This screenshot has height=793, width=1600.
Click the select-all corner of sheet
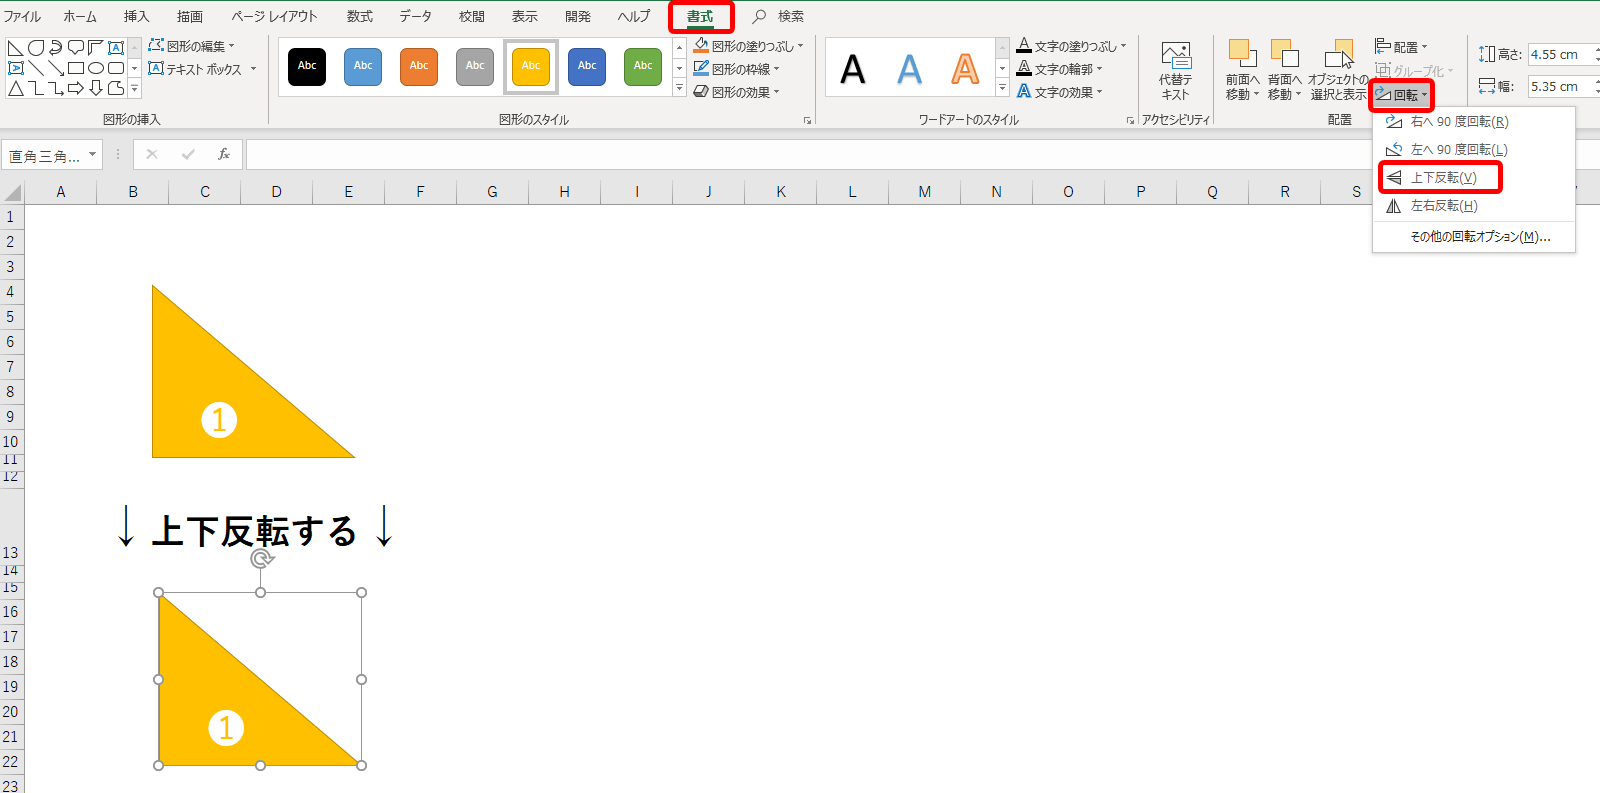tap(12, 192)
